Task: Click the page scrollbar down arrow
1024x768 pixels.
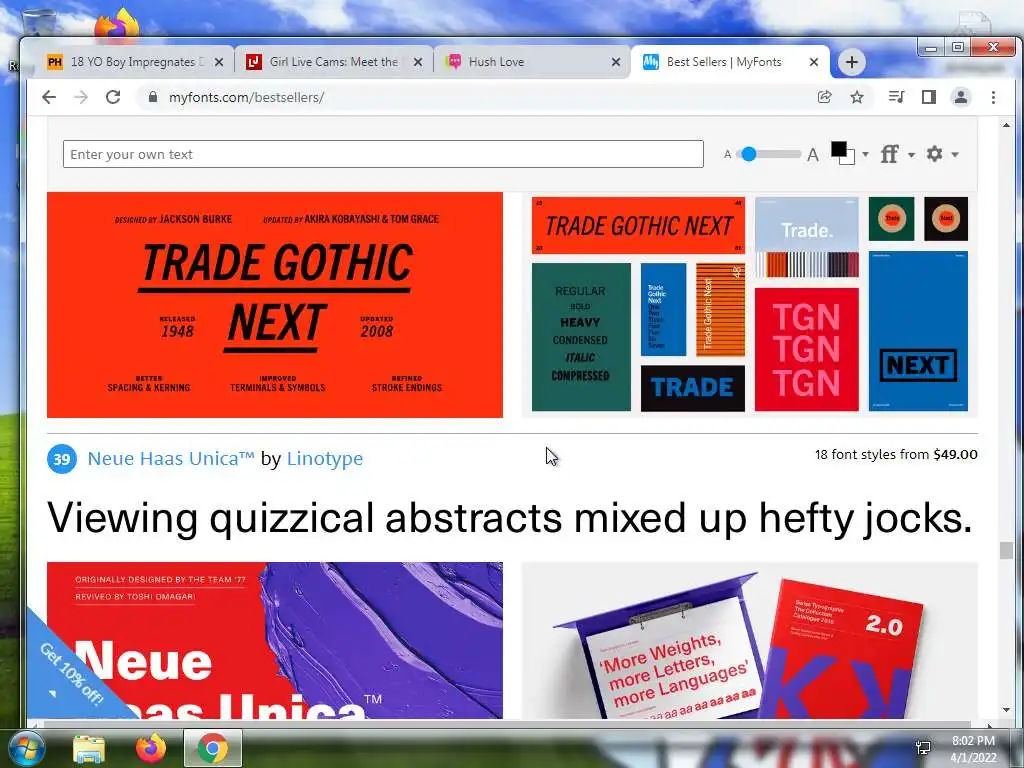Action: tap(1006, 711)
